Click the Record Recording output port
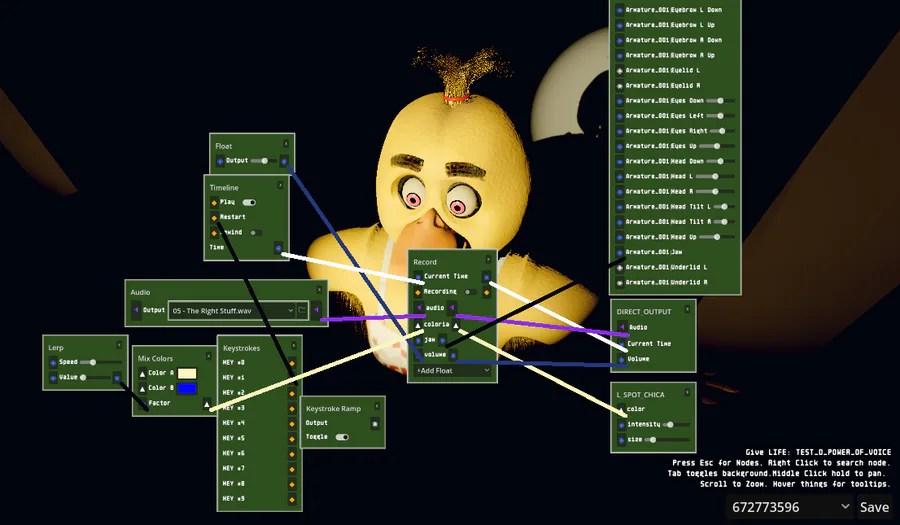900x525 pixels. click(486, 293)
